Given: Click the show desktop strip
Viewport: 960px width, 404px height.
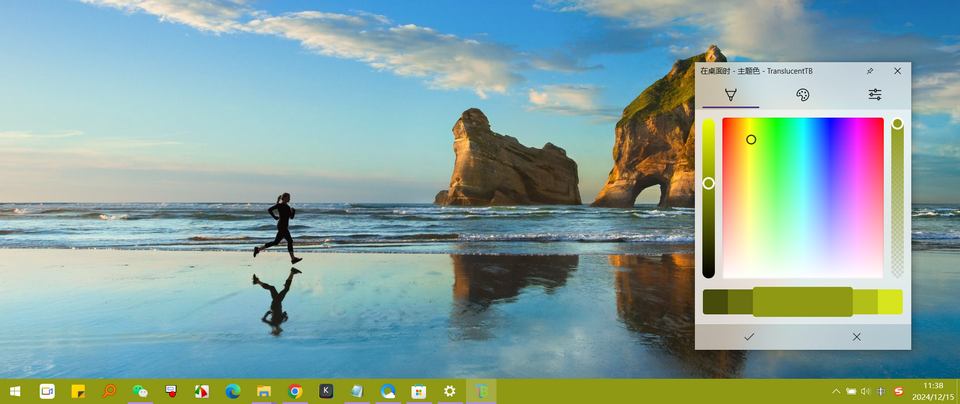Looking at the screenshot, I should pyautogui.click(x=958, y=391).
